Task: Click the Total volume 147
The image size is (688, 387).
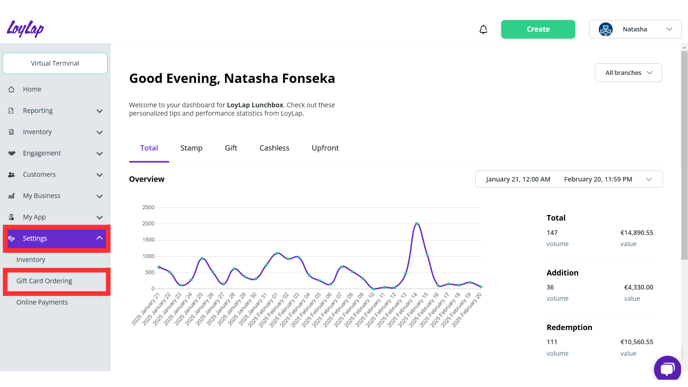Action: 552,233
